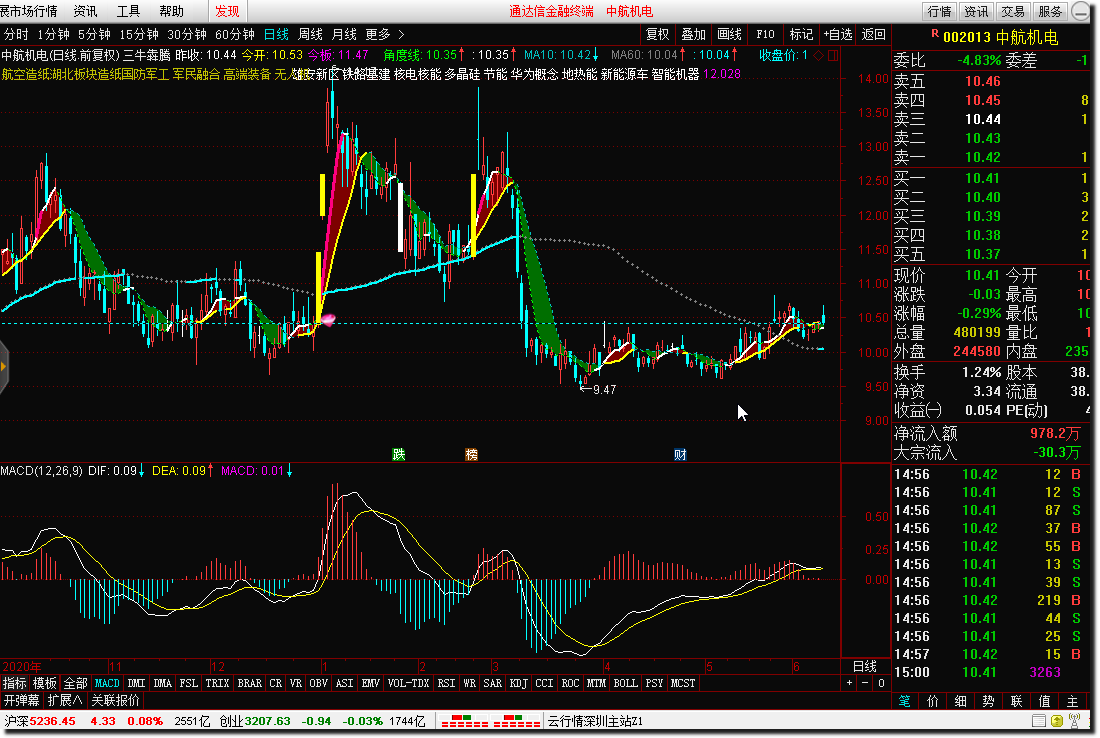This screenshot has height=738, width=1100.
Task: Click the 返回 back button
Action: (873, 34)
